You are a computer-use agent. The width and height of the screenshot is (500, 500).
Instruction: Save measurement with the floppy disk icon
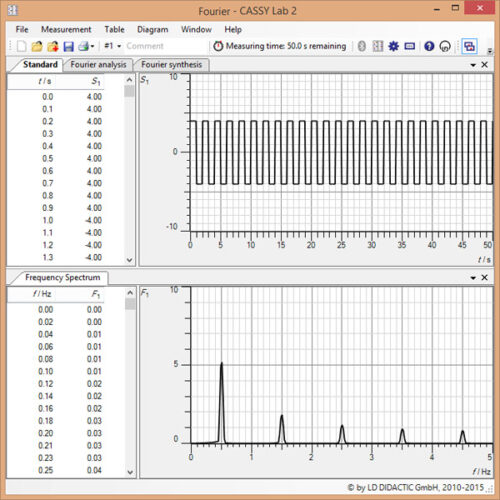coord(68,46)
